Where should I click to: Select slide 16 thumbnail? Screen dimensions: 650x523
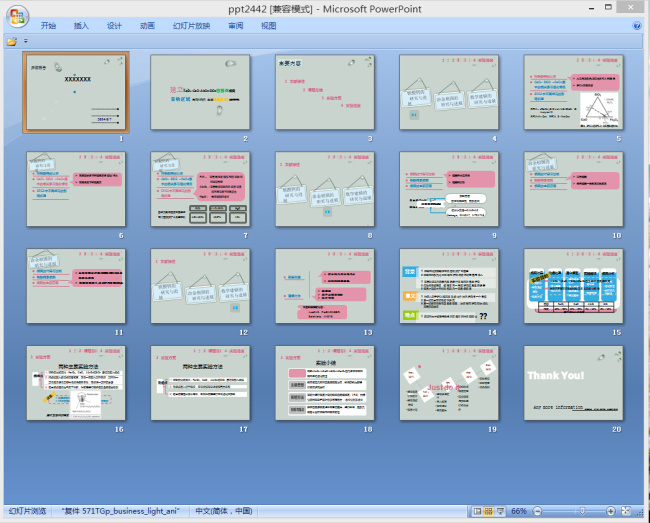coord(76,383)
